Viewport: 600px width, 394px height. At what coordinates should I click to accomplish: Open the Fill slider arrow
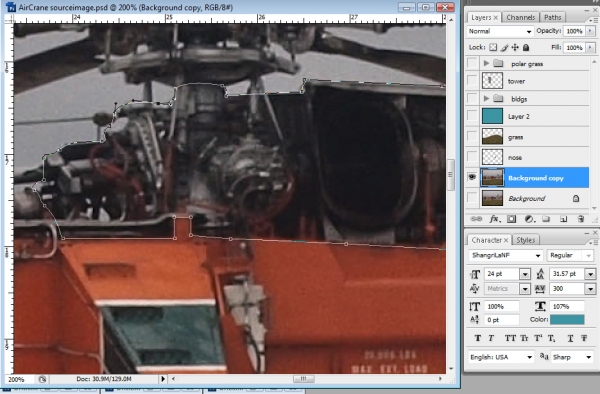coord(591,47)
